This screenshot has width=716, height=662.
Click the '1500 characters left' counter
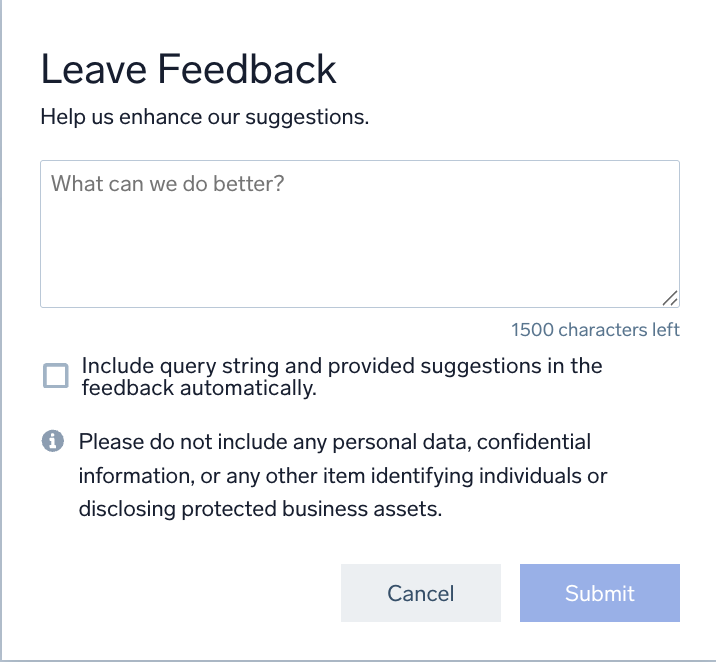(x=595, y=330)
